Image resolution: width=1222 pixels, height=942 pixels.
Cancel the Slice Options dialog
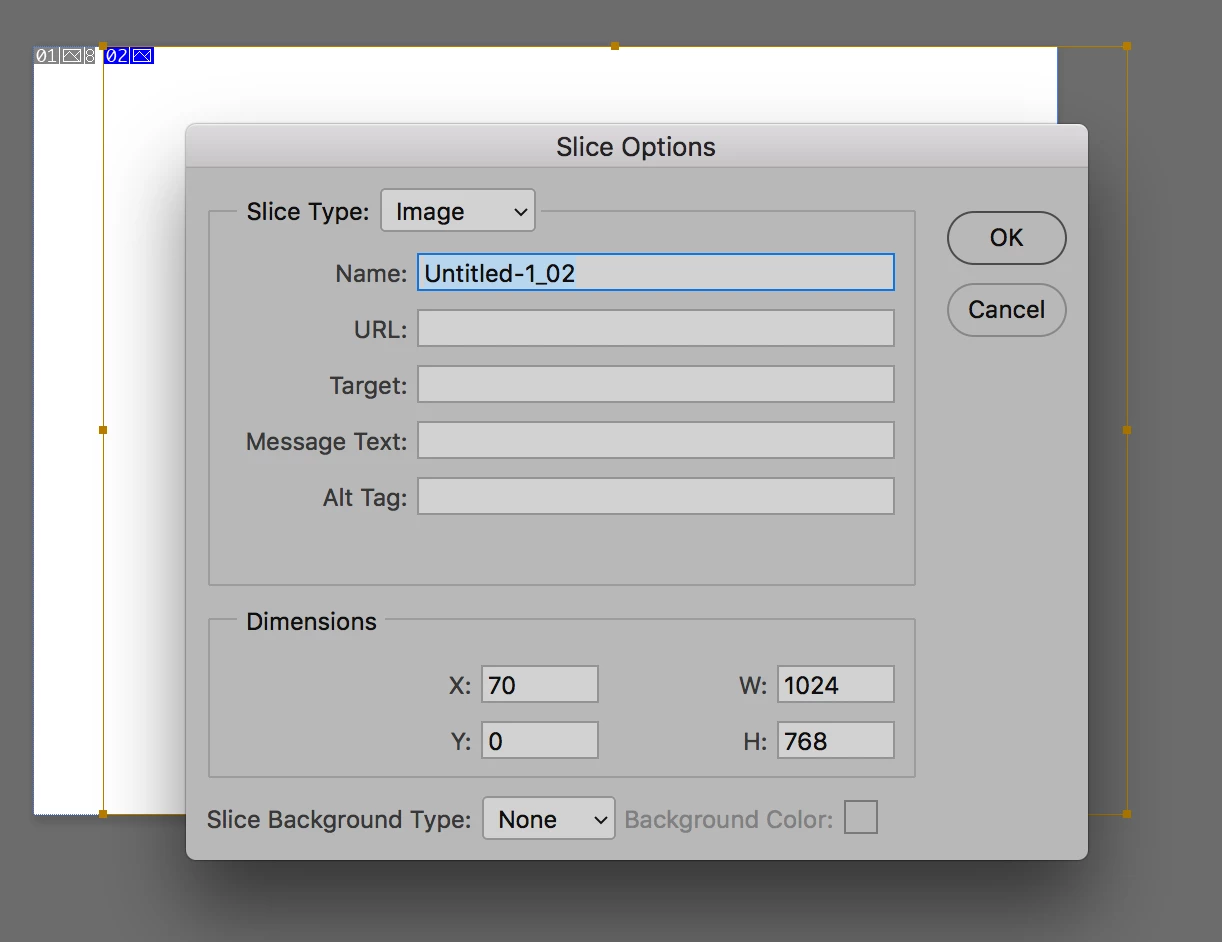1006,310
